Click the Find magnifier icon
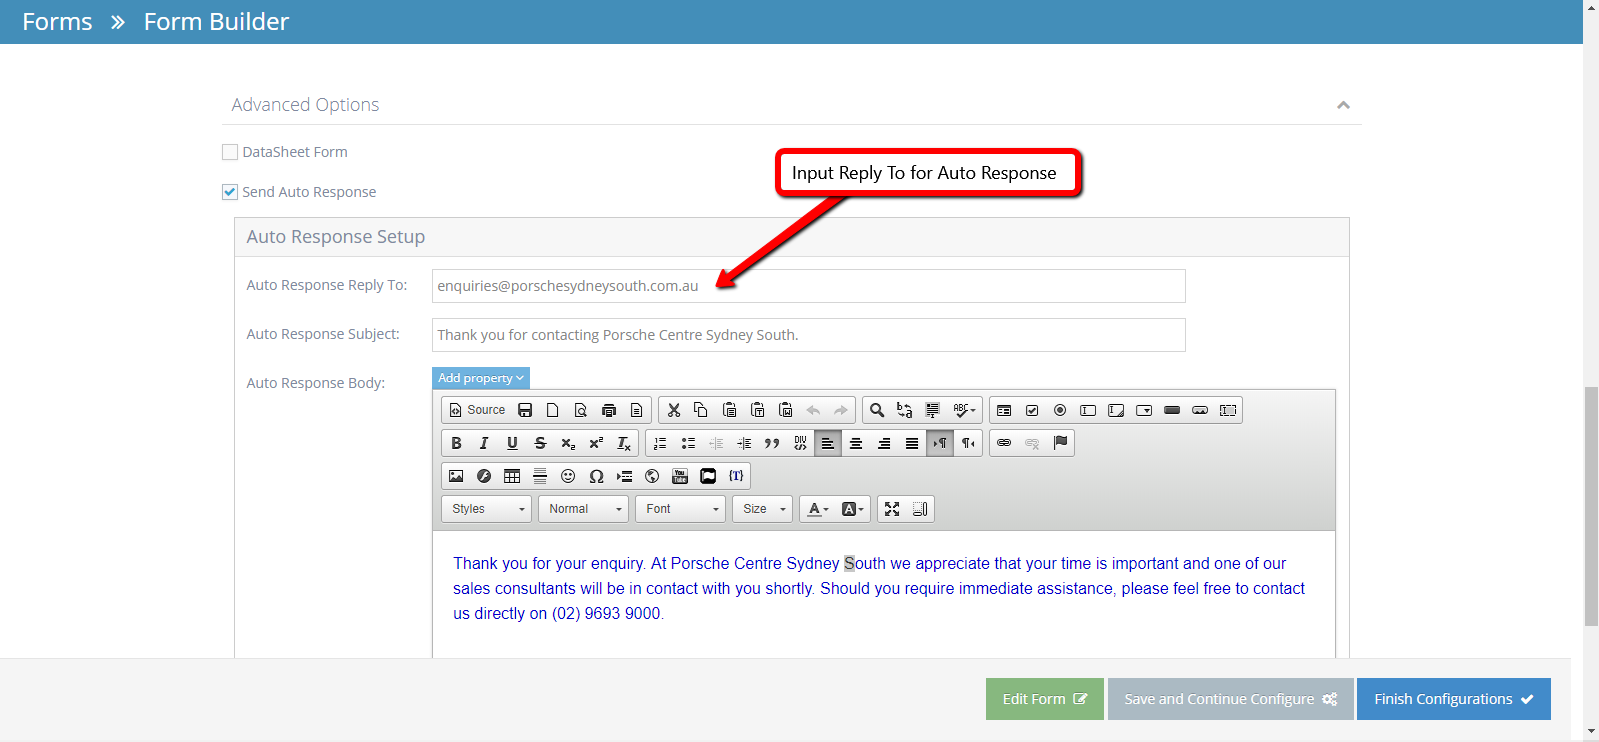Viewport: 1599px width, 742px height. click(x=877, y=410)
